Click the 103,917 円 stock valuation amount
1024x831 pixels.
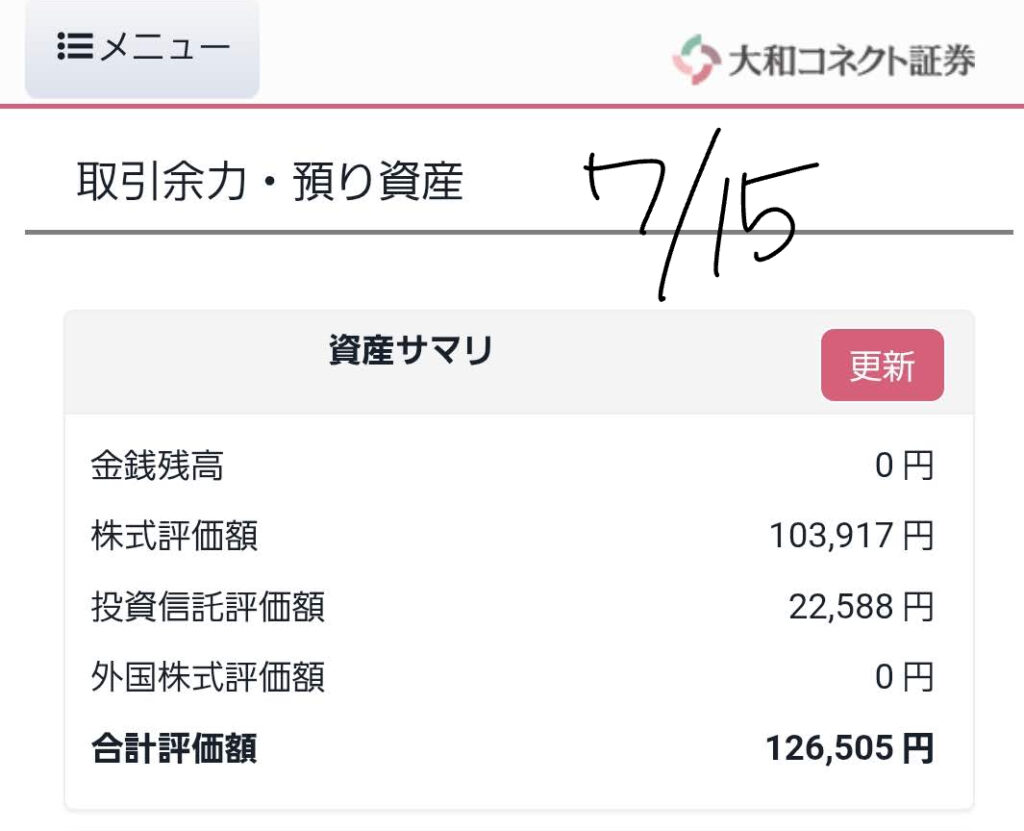(x=852, y=536)
